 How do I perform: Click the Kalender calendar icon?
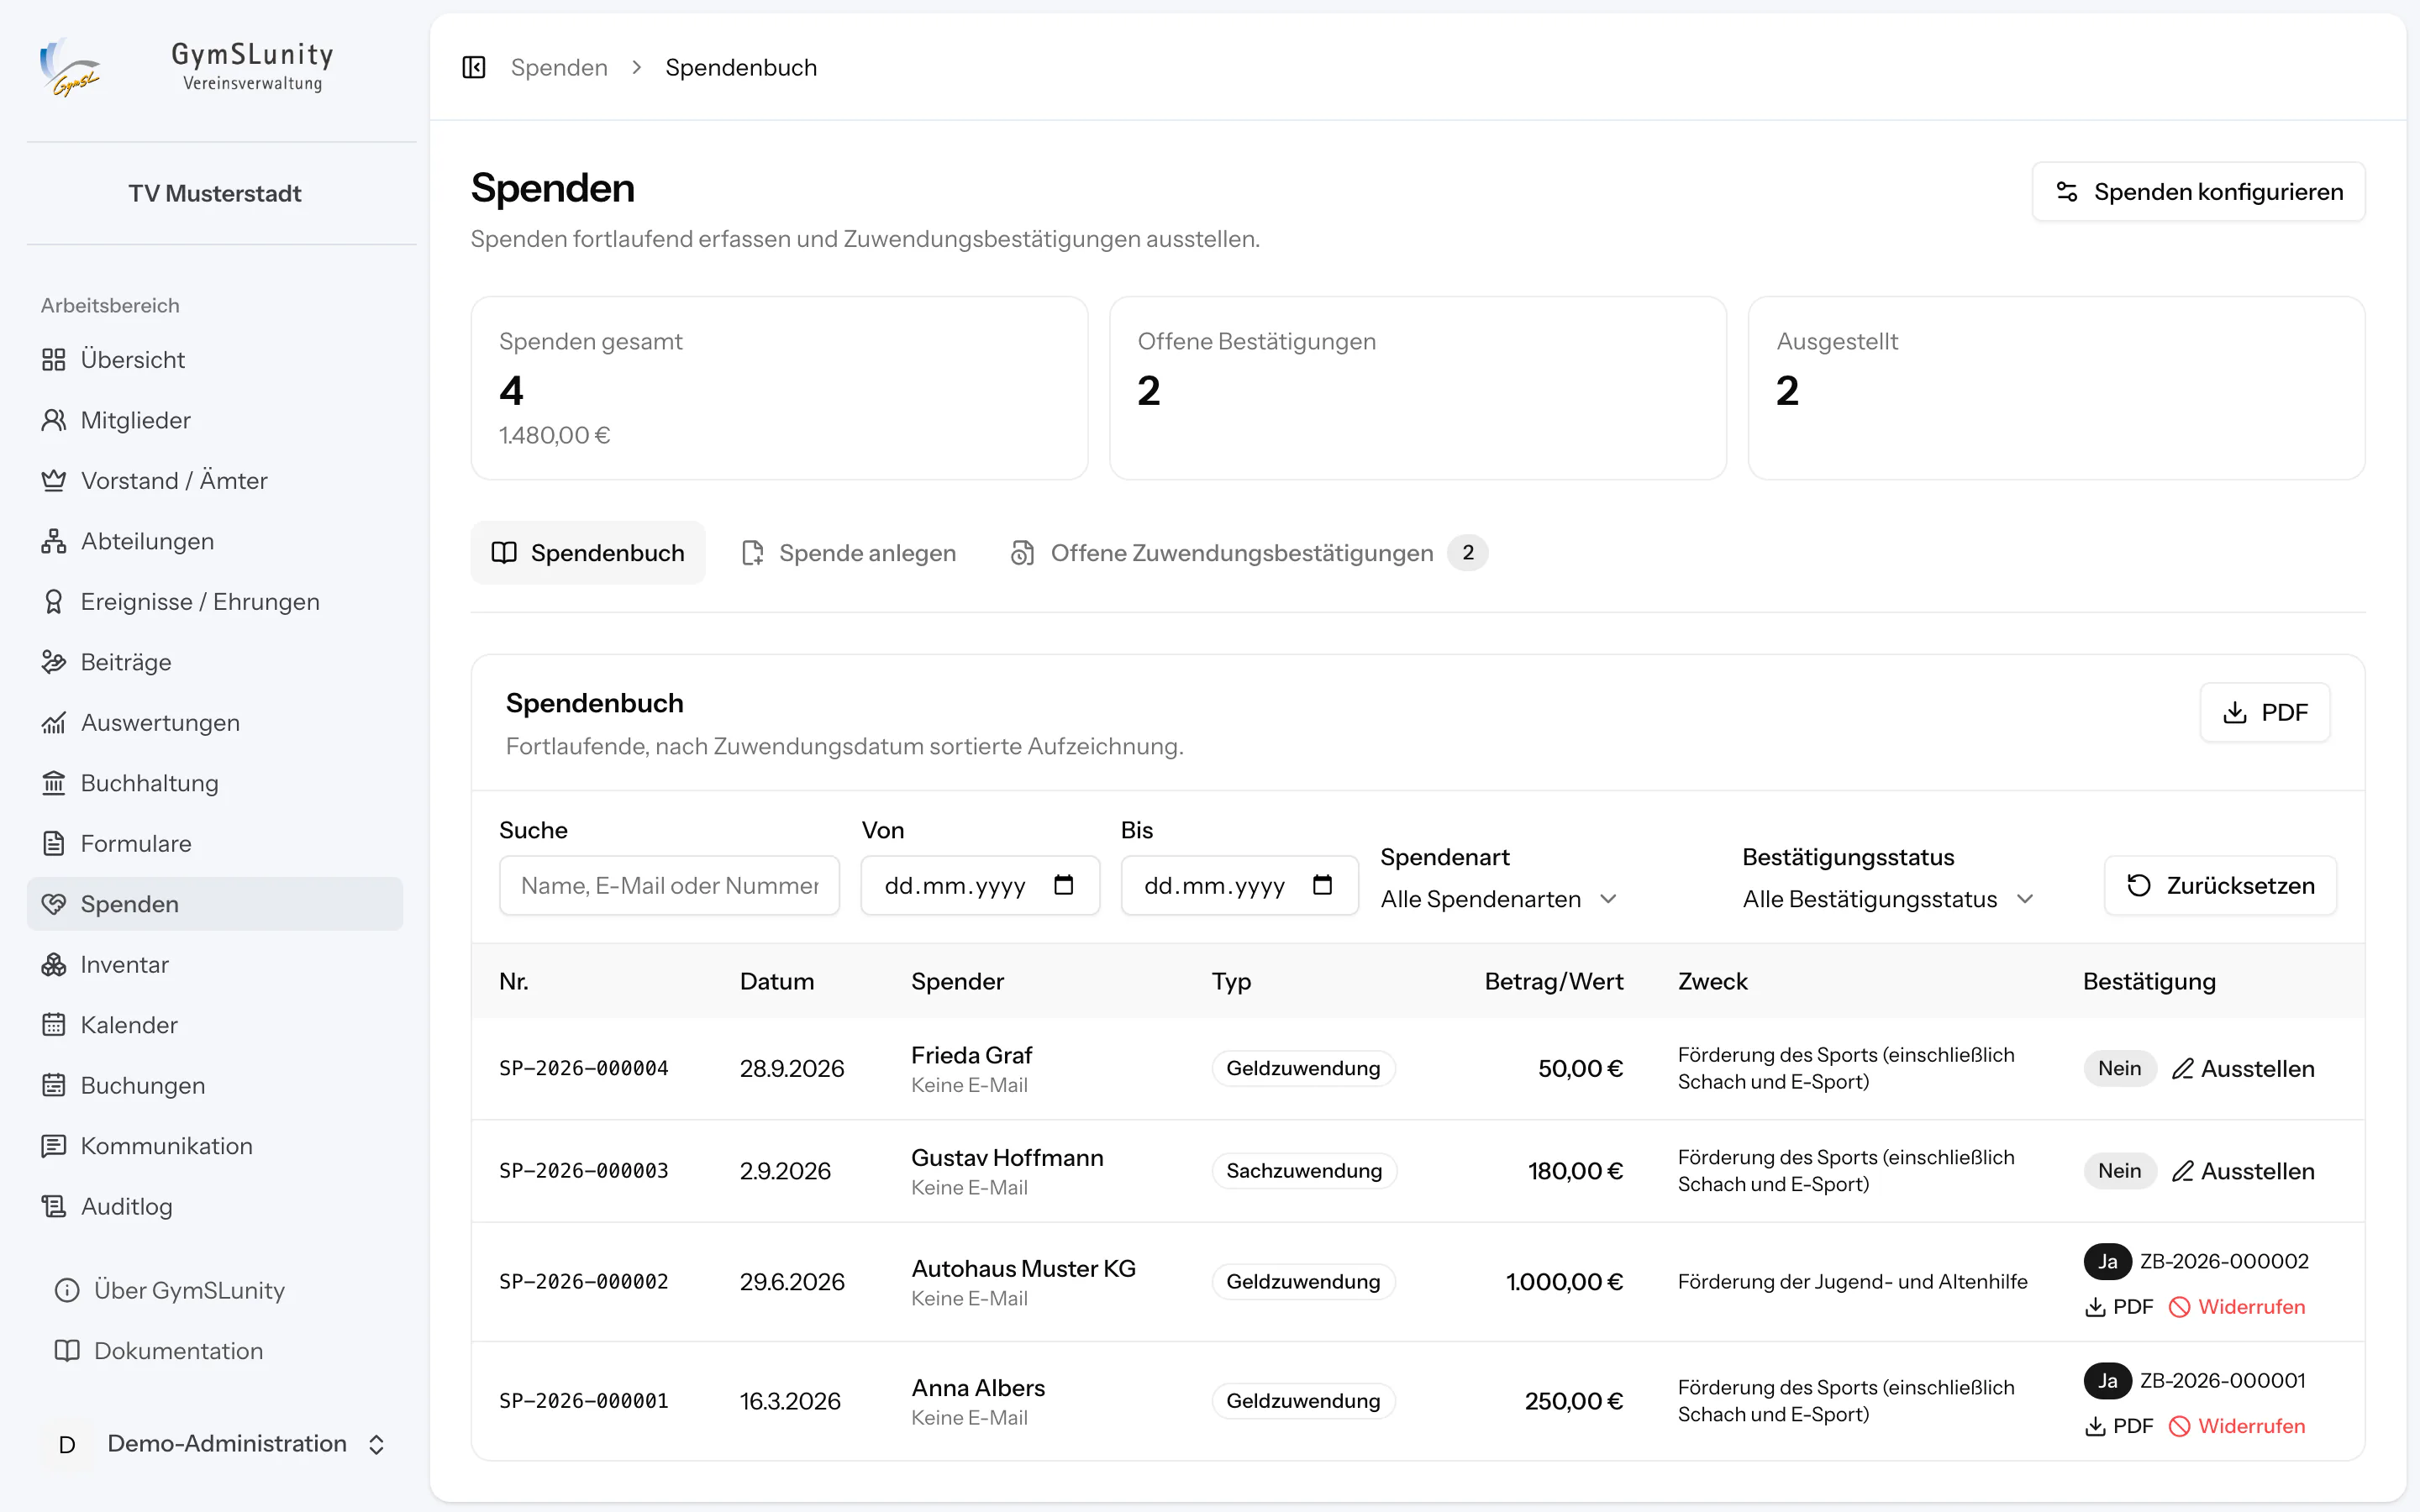click(x=54, y=1025)
